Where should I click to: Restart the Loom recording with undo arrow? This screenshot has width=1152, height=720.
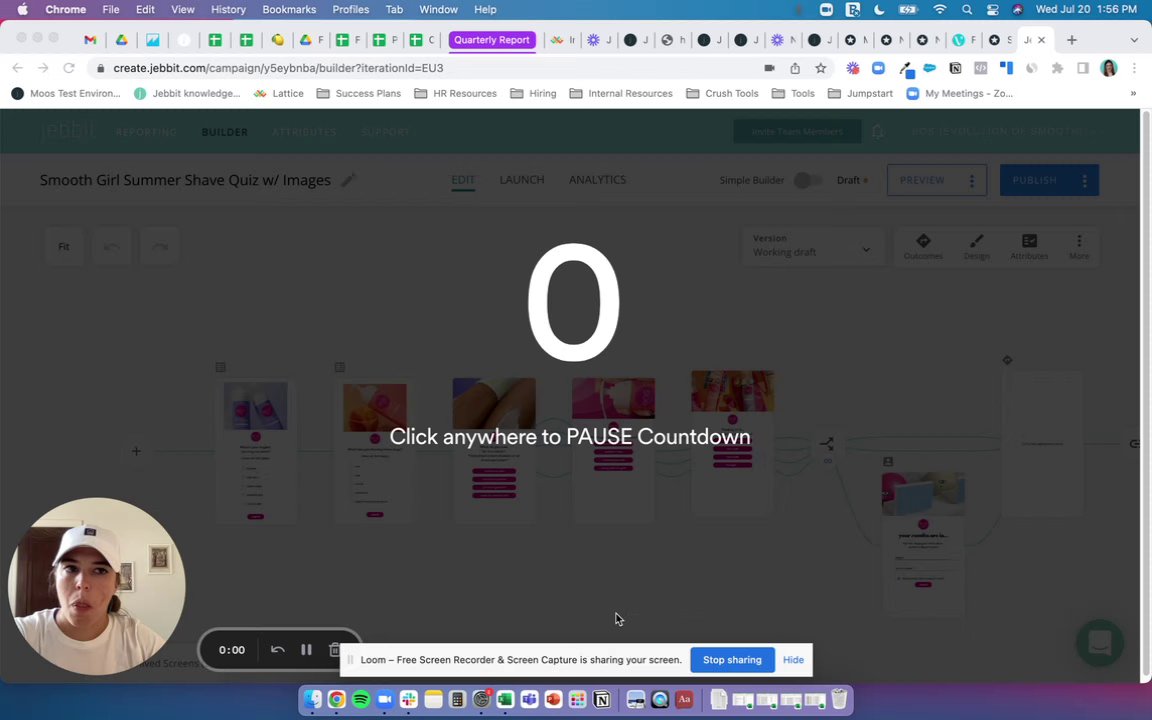pyautogui.click(x=278, y=649)
